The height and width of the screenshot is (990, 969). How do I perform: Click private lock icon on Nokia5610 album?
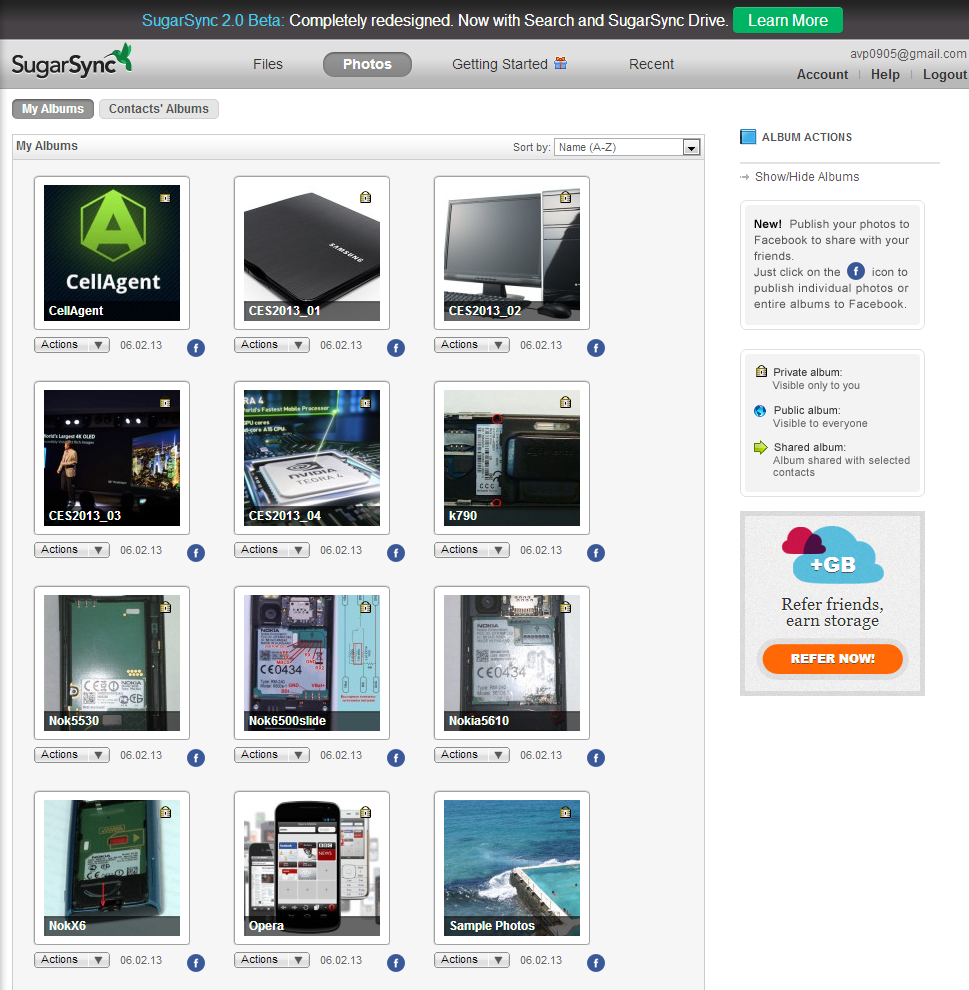click(566, 607)
